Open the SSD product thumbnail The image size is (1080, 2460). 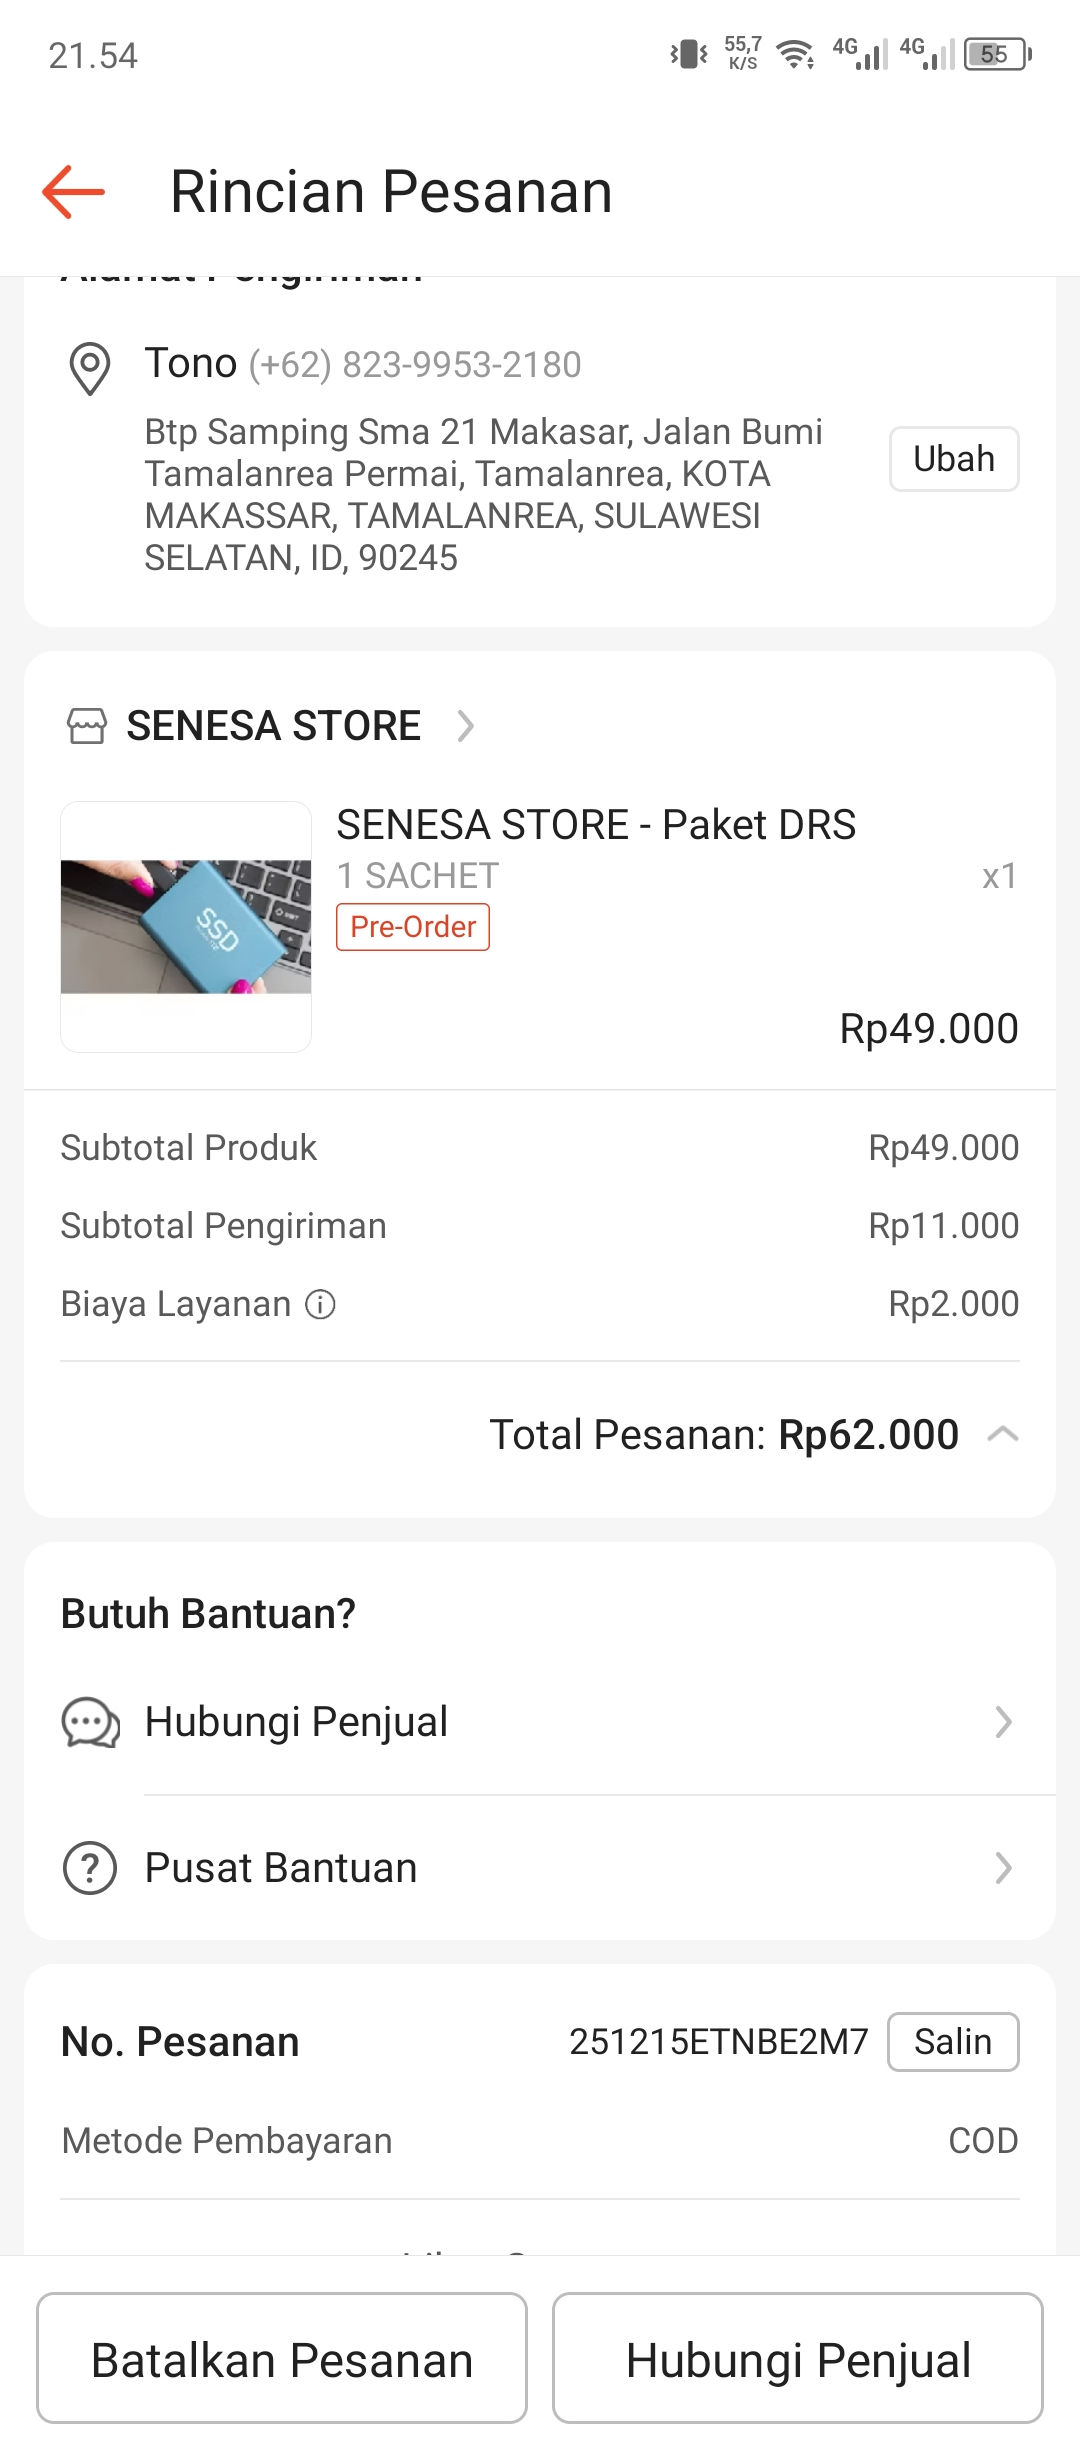[x=186, y=927]
